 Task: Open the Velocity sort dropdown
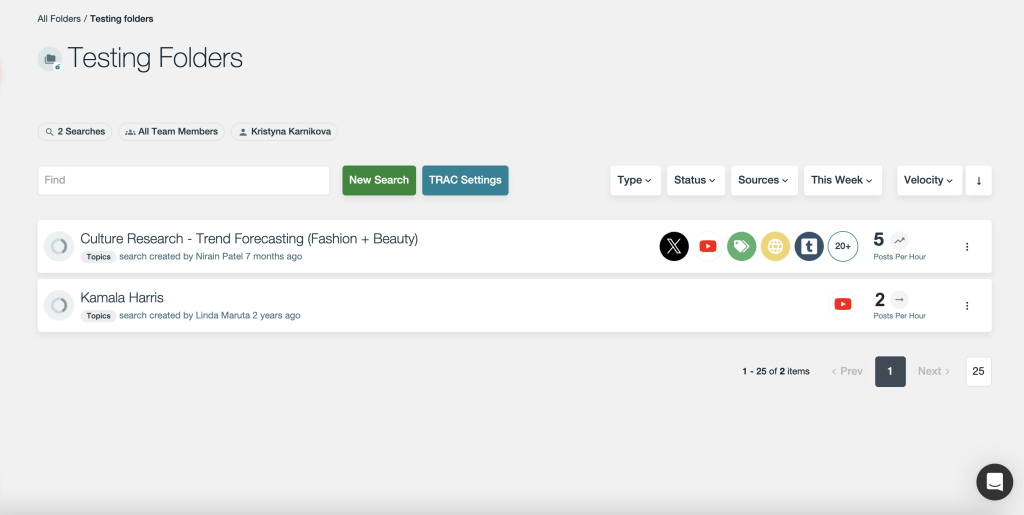(929, 180)
